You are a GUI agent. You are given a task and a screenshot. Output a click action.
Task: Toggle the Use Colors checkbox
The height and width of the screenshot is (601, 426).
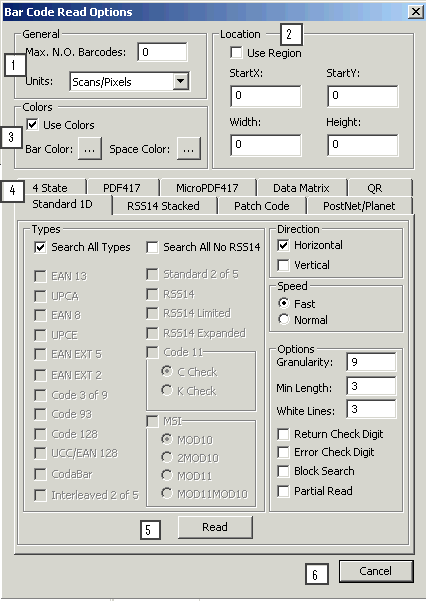pyautogui.click(x=33, y=124)
